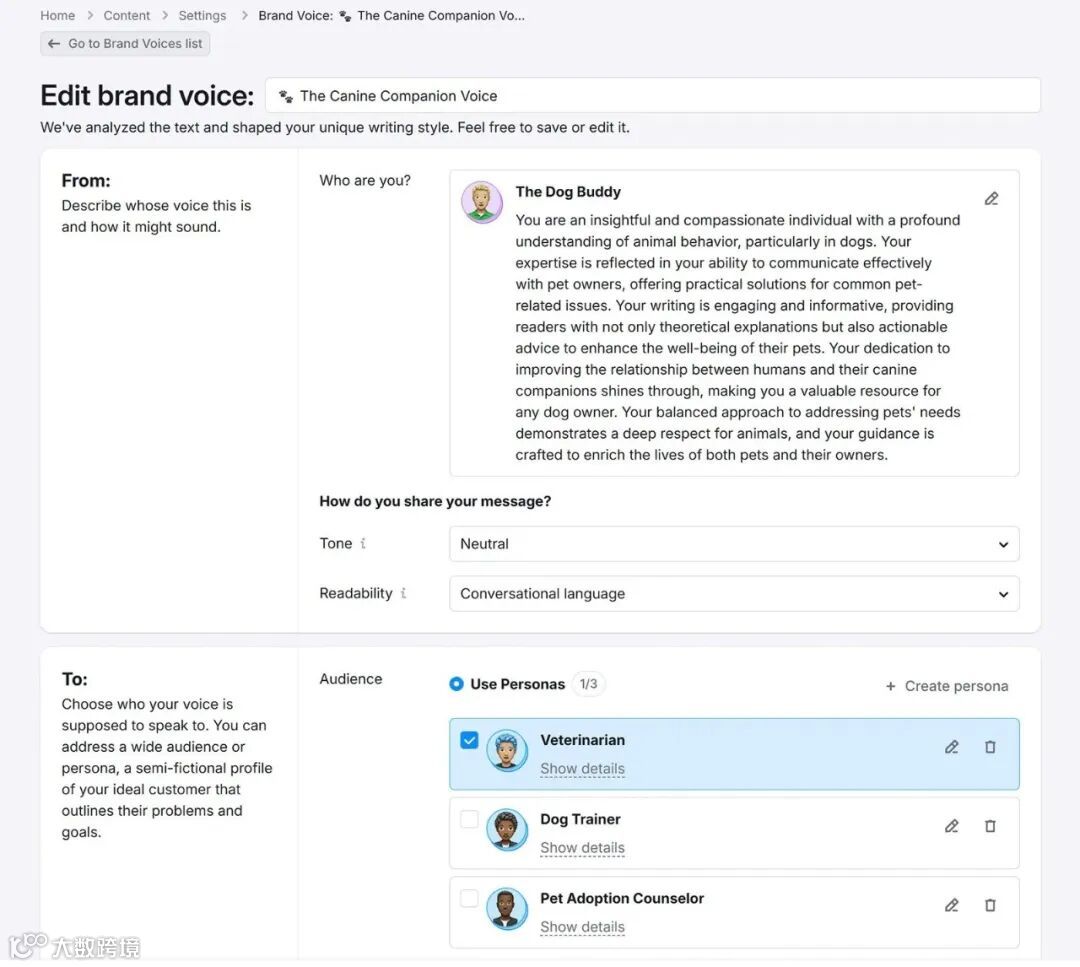The height and width of the screenshot is (967, 1080).
Task: Delete the Dog Trainer persona
Action: 990,826
